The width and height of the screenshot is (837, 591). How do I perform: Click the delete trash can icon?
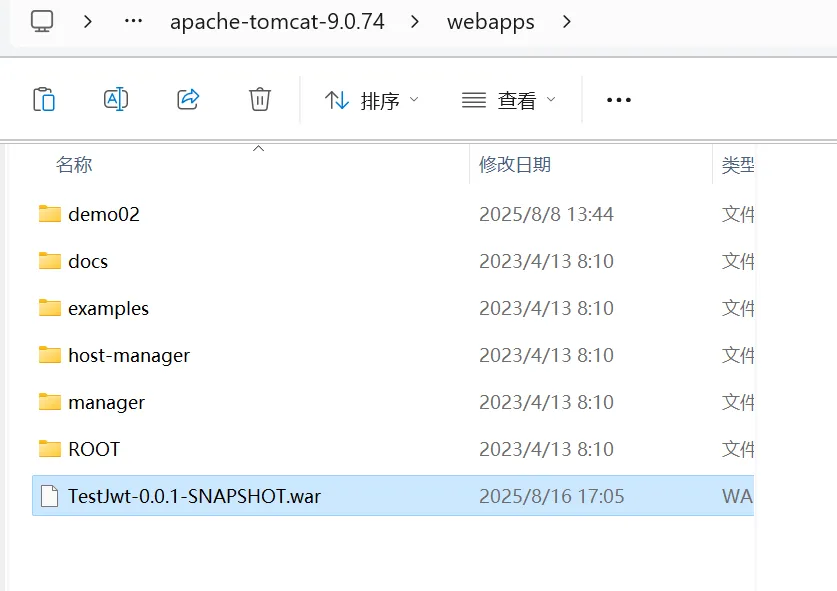260,100
